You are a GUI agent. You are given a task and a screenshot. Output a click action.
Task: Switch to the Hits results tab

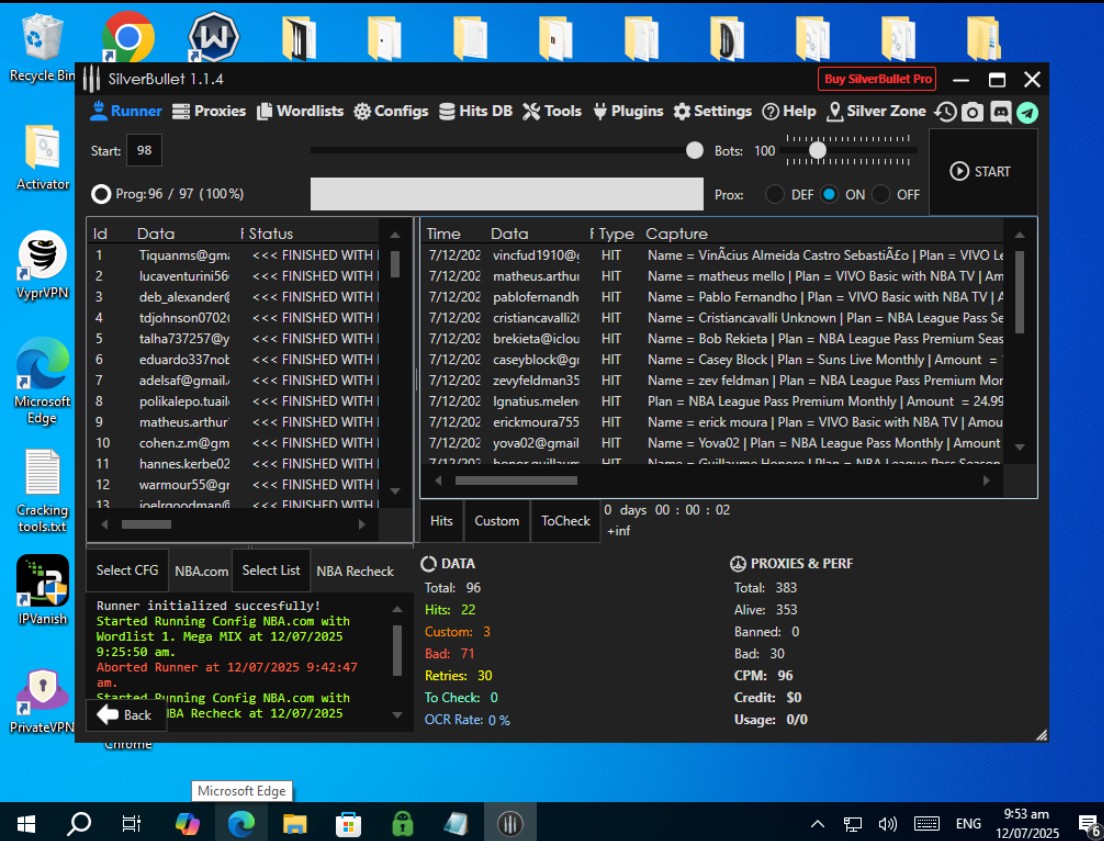click(441, 521)
